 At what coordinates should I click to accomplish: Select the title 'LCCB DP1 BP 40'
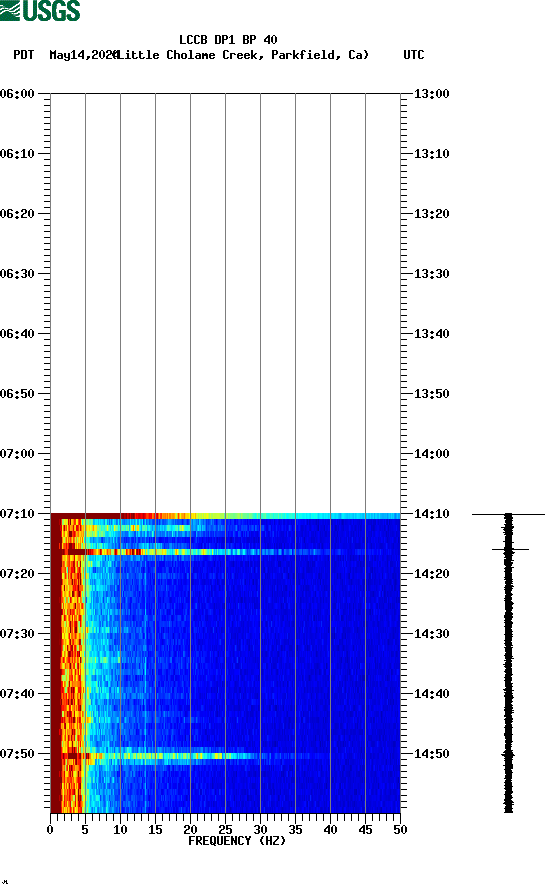point(228,40)
